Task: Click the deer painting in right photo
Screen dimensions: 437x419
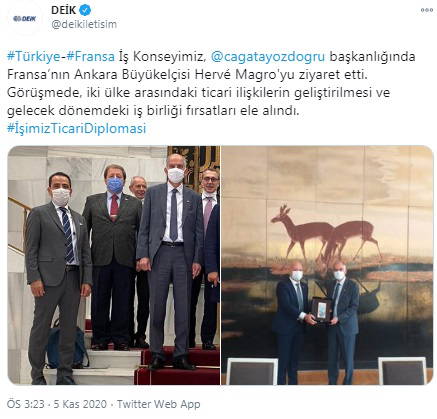Action: tap(325, 233)
